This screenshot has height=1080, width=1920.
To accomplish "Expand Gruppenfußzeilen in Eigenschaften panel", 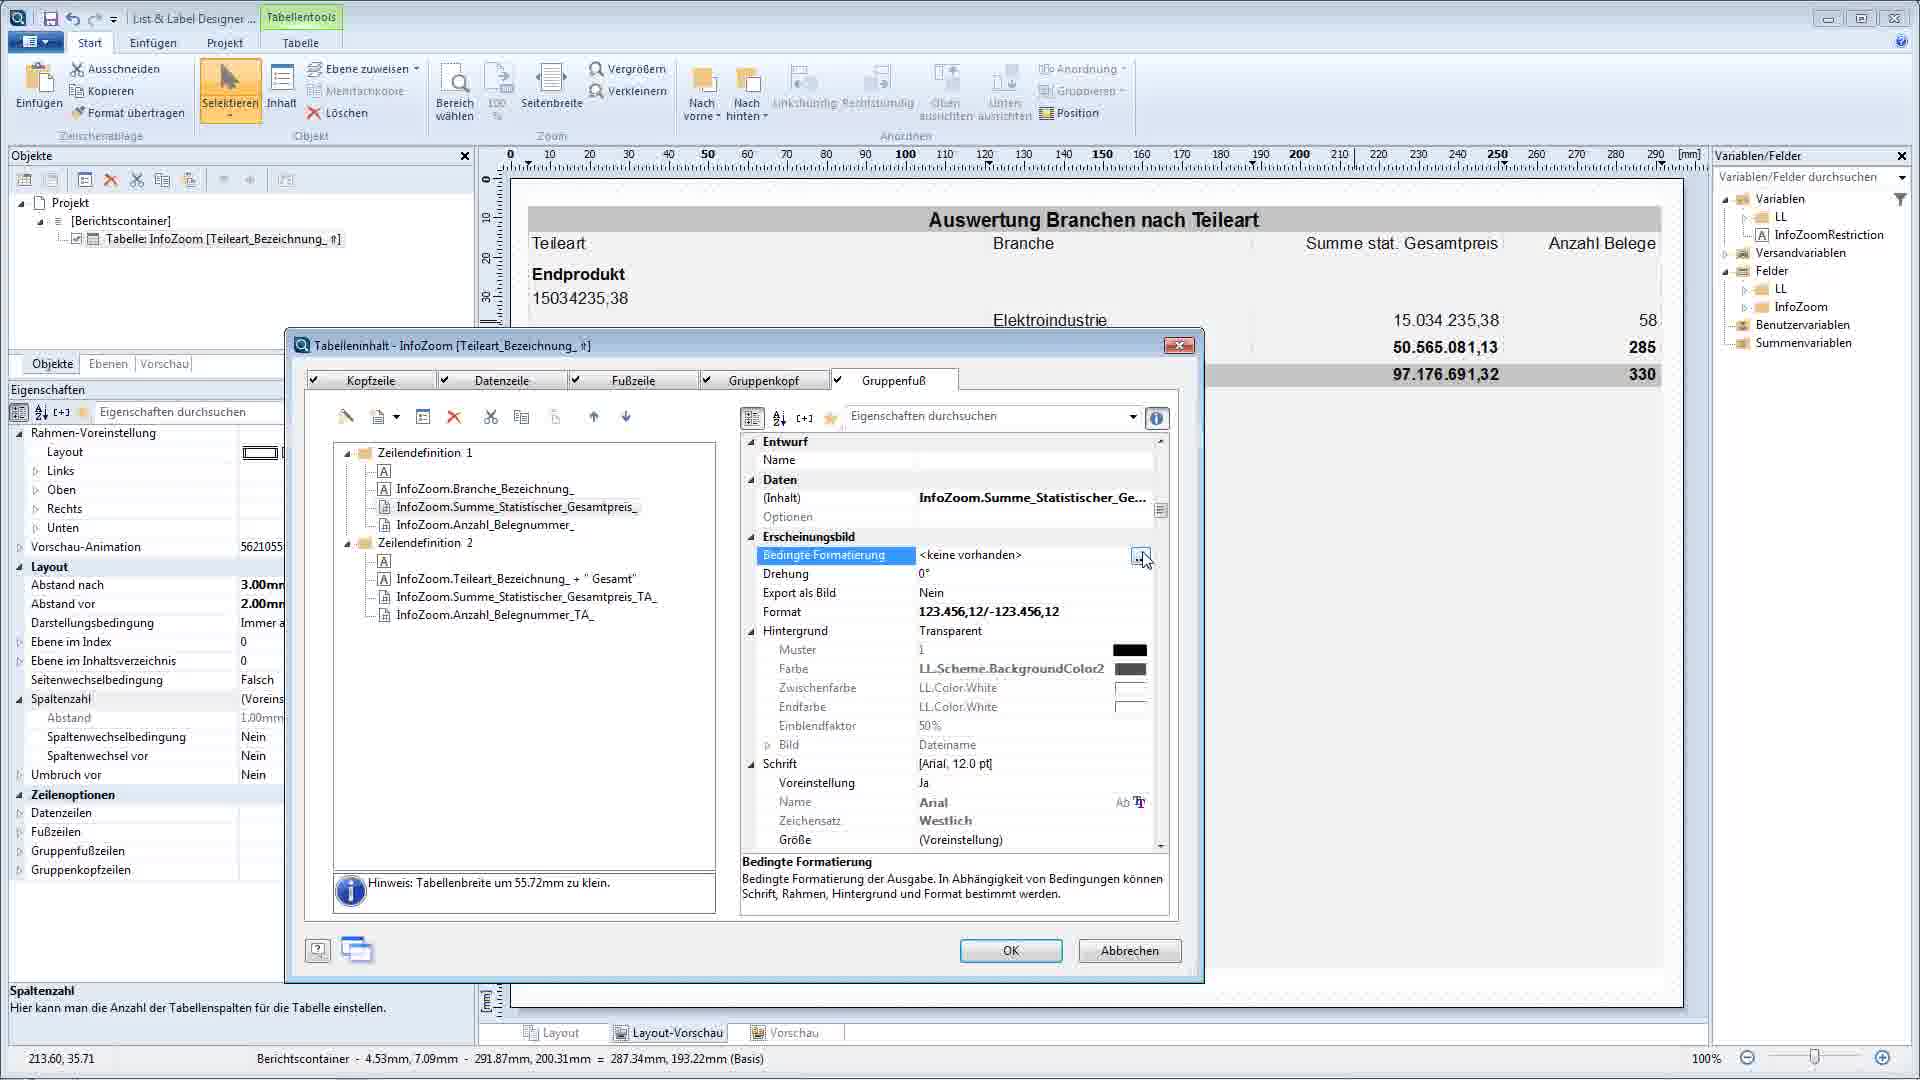I will [20, 851].
